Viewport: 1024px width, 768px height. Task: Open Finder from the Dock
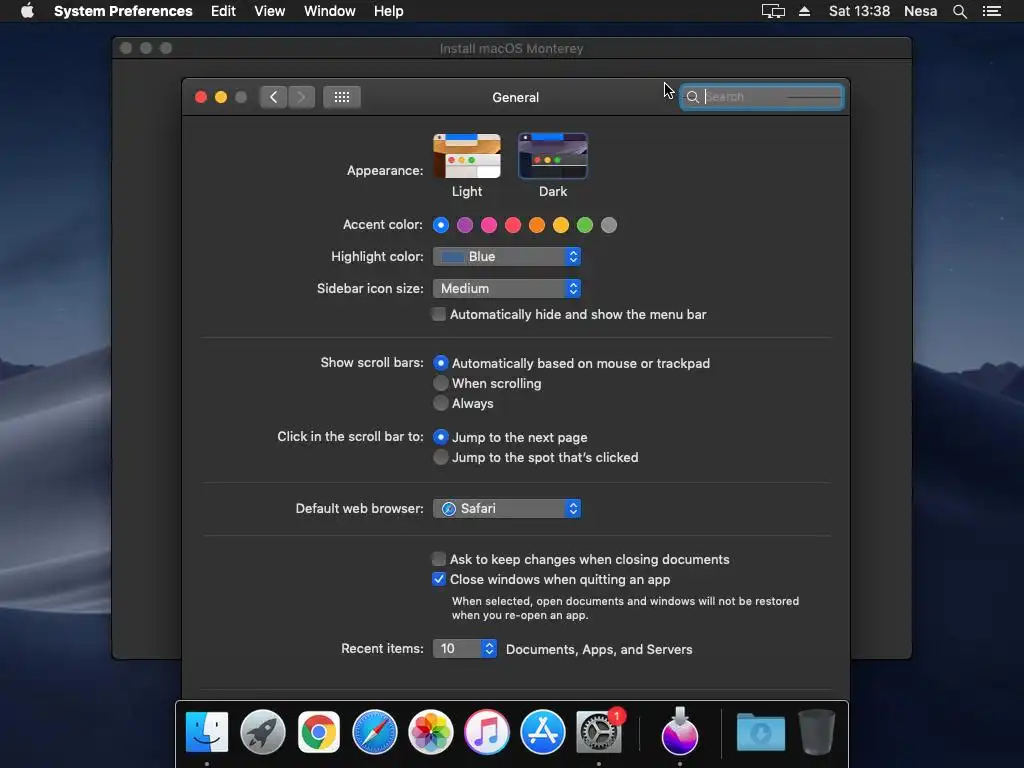pos(207,732)
